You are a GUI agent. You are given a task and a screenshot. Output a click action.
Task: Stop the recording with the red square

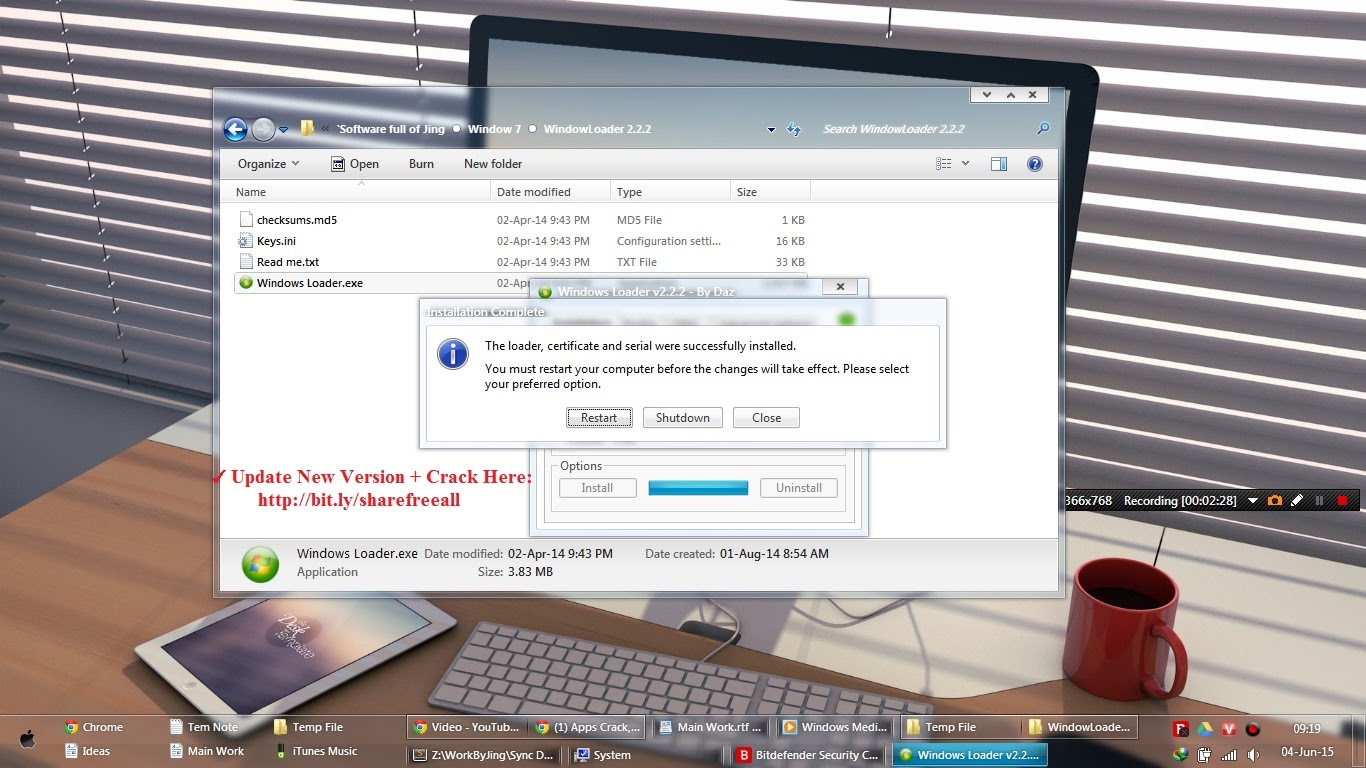pos(1342,500)
